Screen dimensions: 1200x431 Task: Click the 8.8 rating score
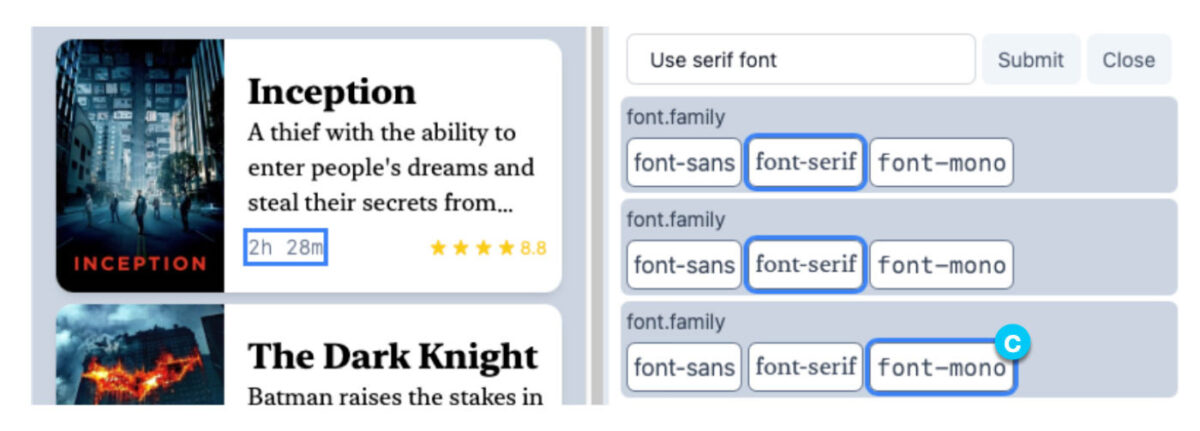coord(533,248)
